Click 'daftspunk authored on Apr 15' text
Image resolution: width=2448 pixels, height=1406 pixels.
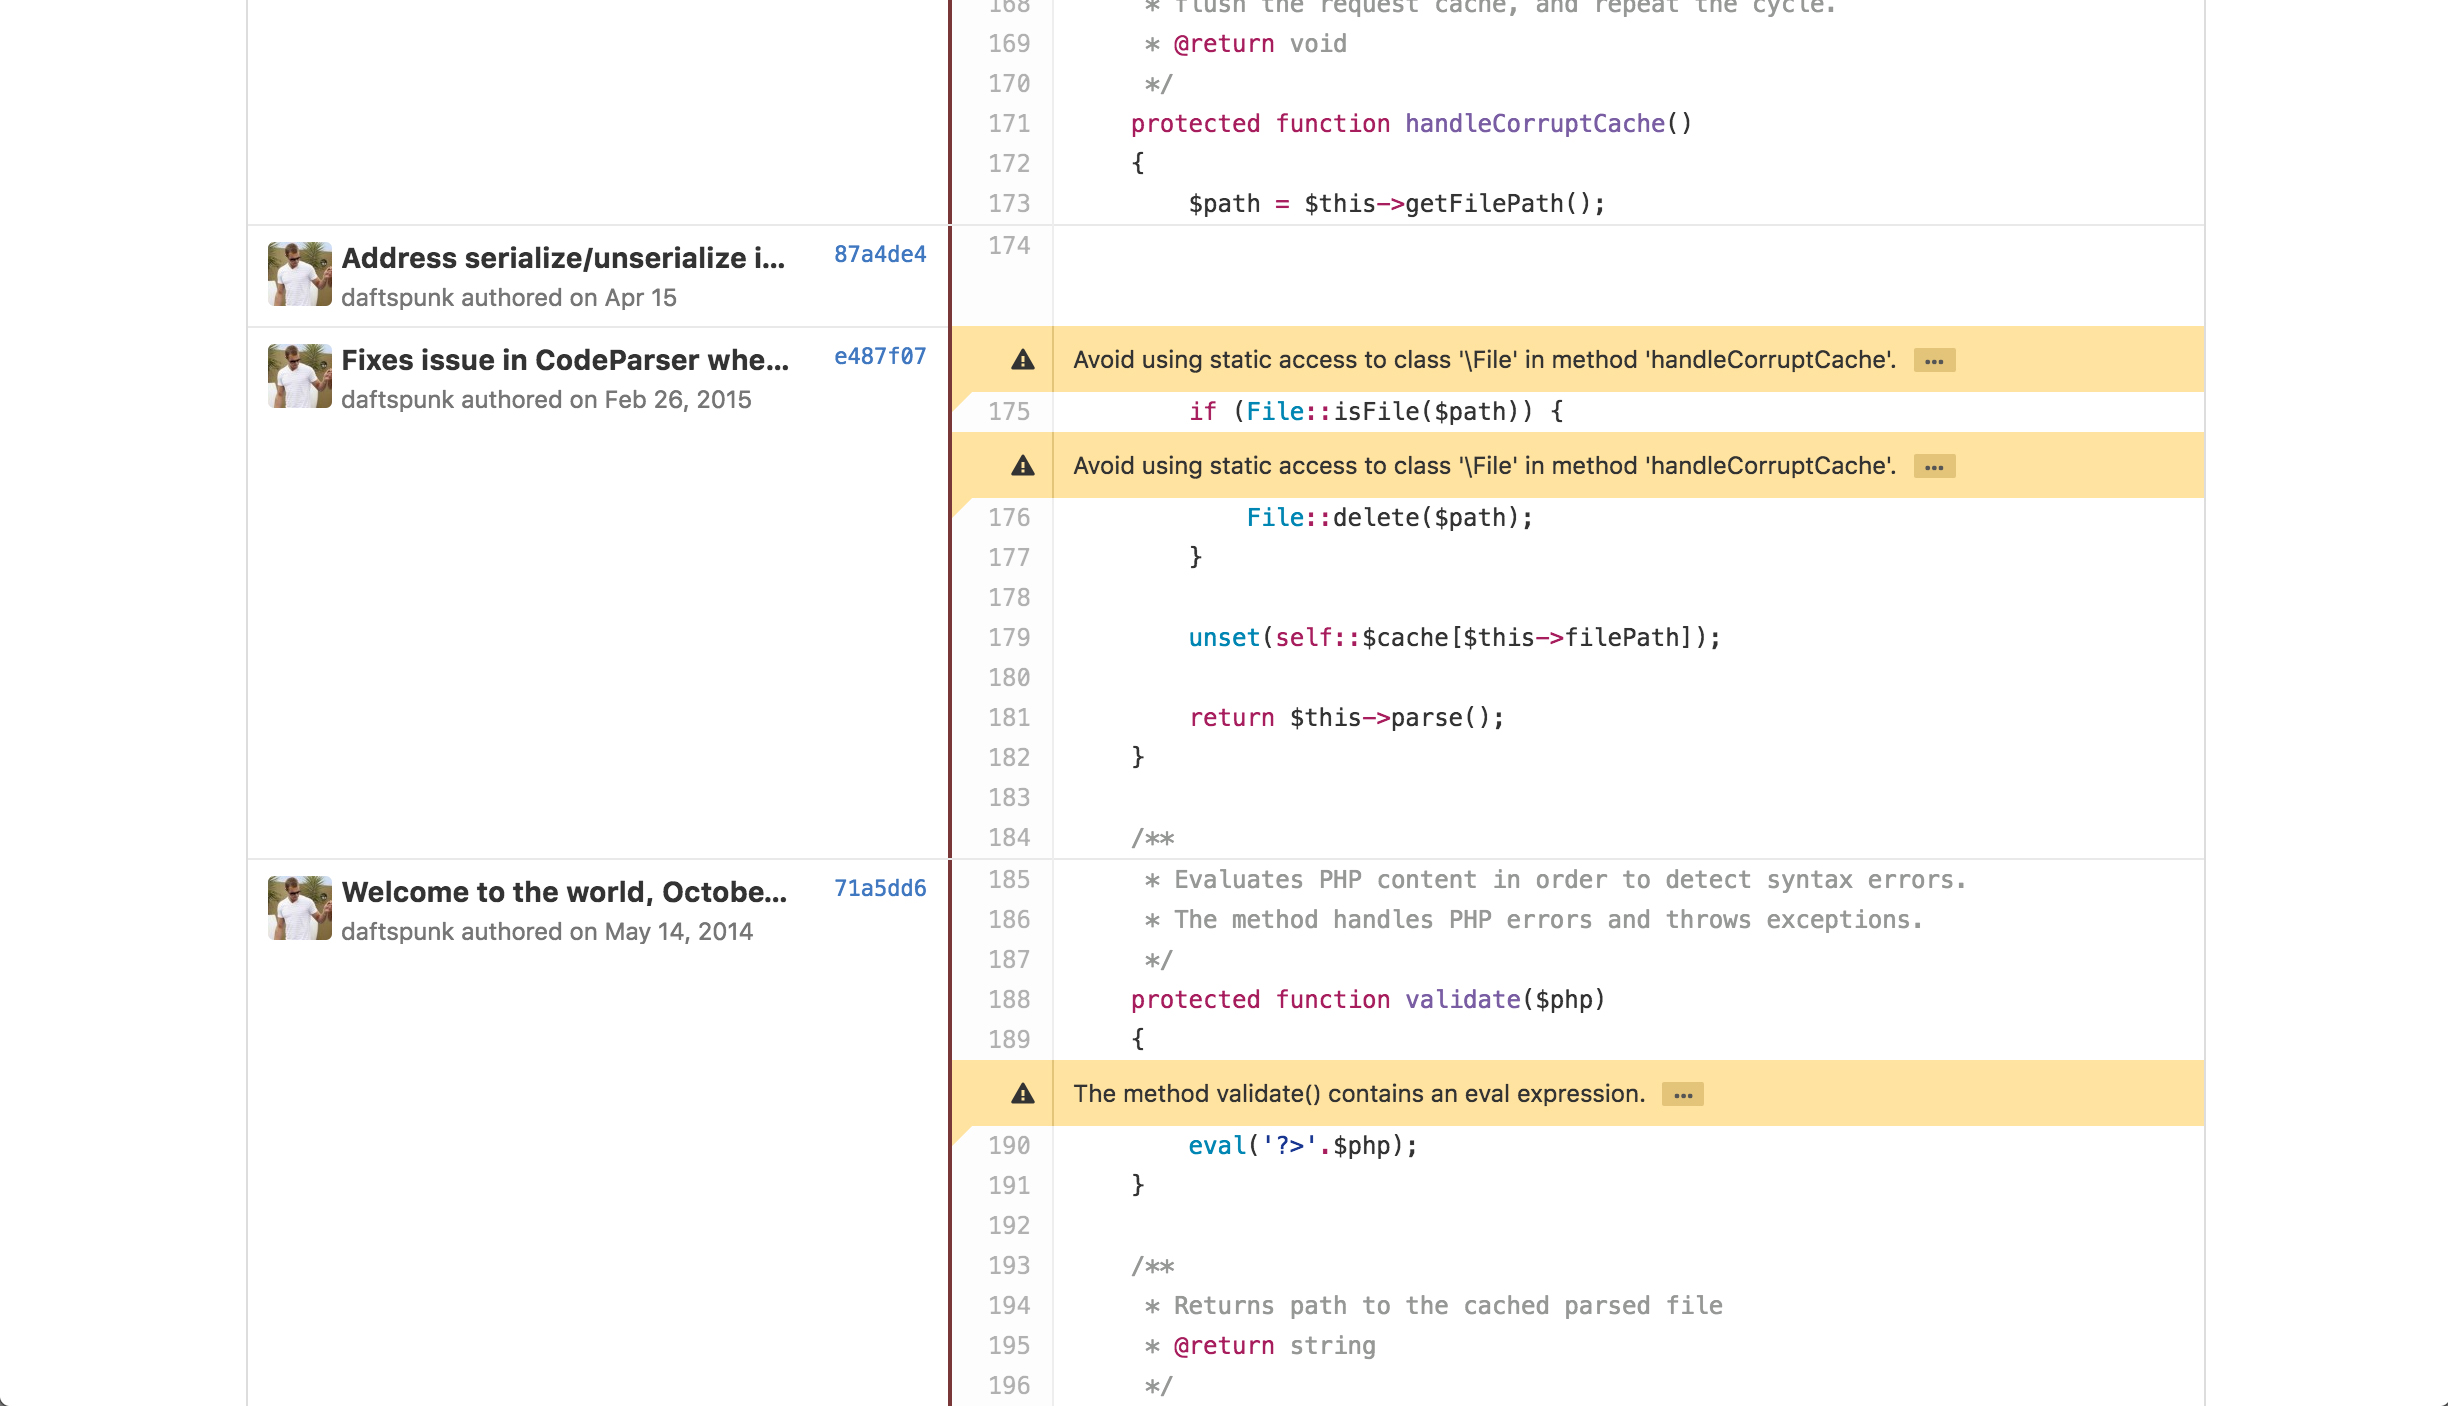tap(509, 298)
